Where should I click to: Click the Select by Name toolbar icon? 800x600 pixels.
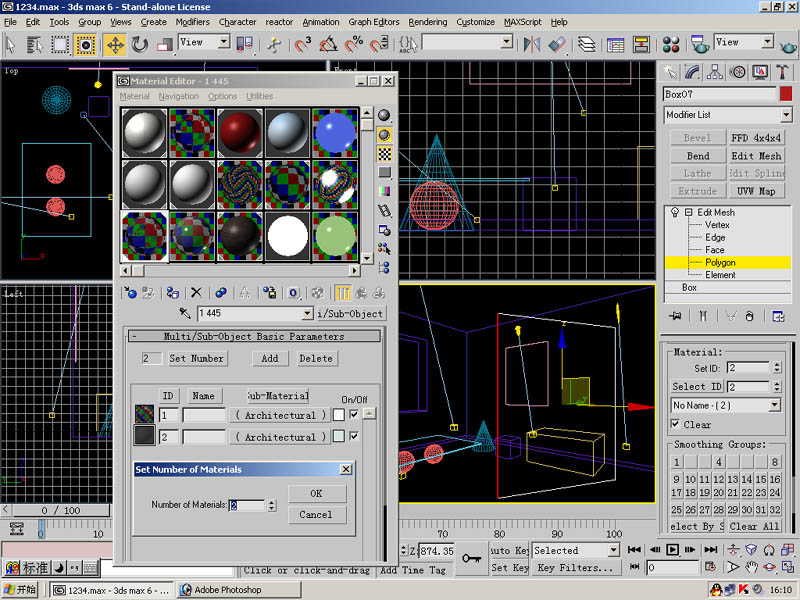tap(35, 45)
